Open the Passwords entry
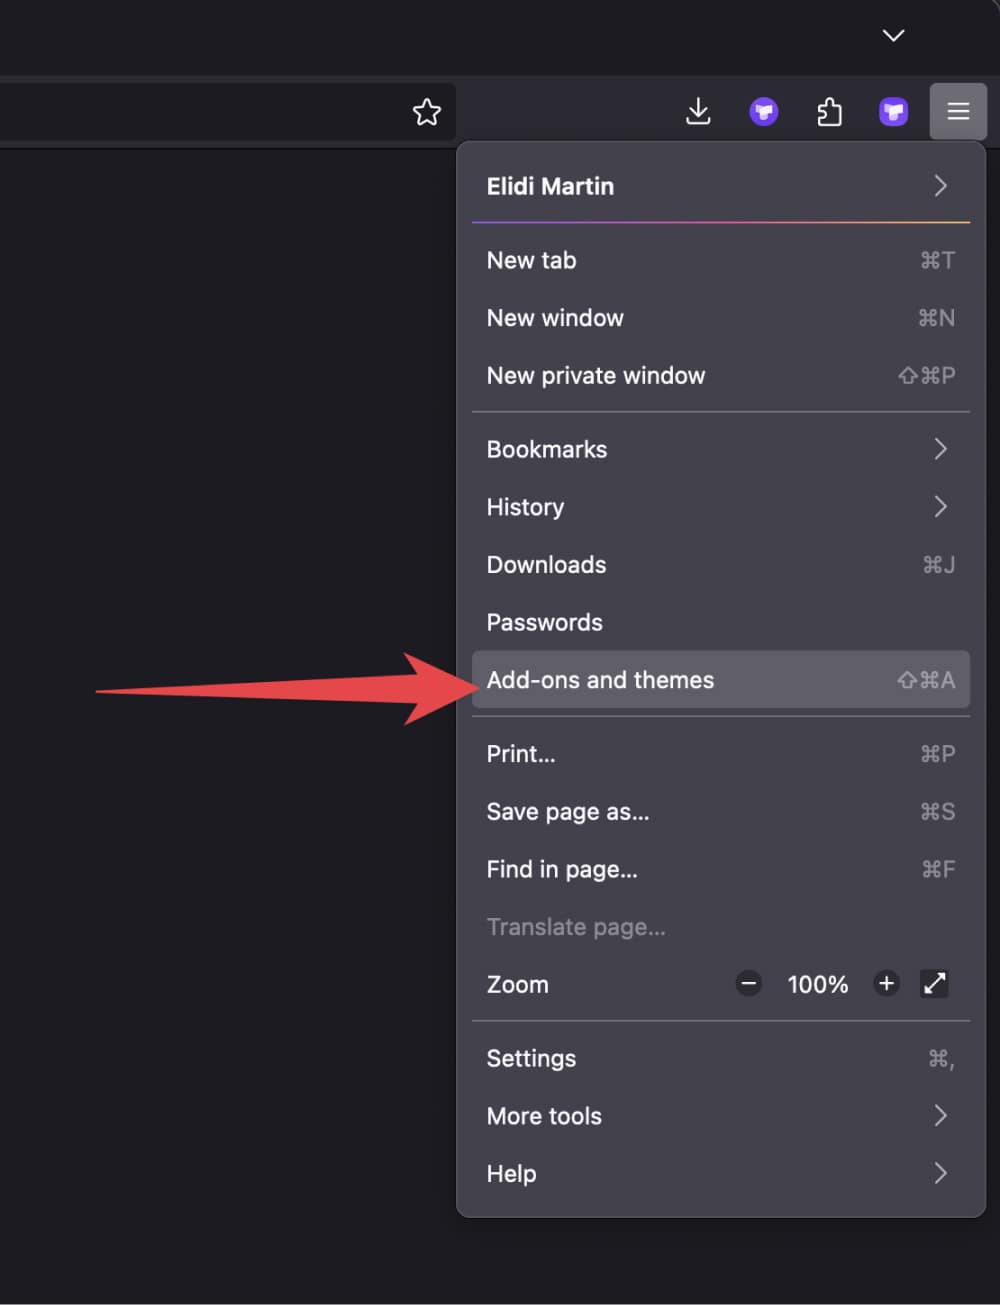The image size is (1000, 1305). click(721, 622)
